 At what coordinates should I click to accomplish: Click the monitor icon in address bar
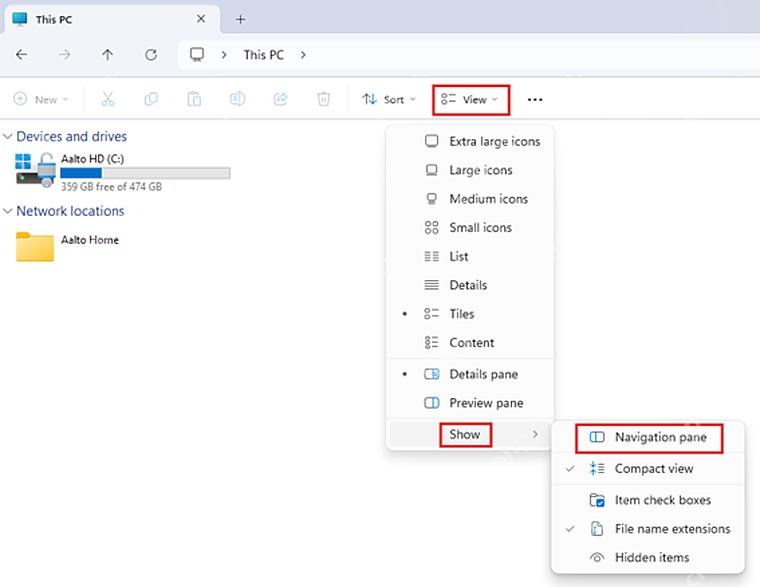point(197,54)
